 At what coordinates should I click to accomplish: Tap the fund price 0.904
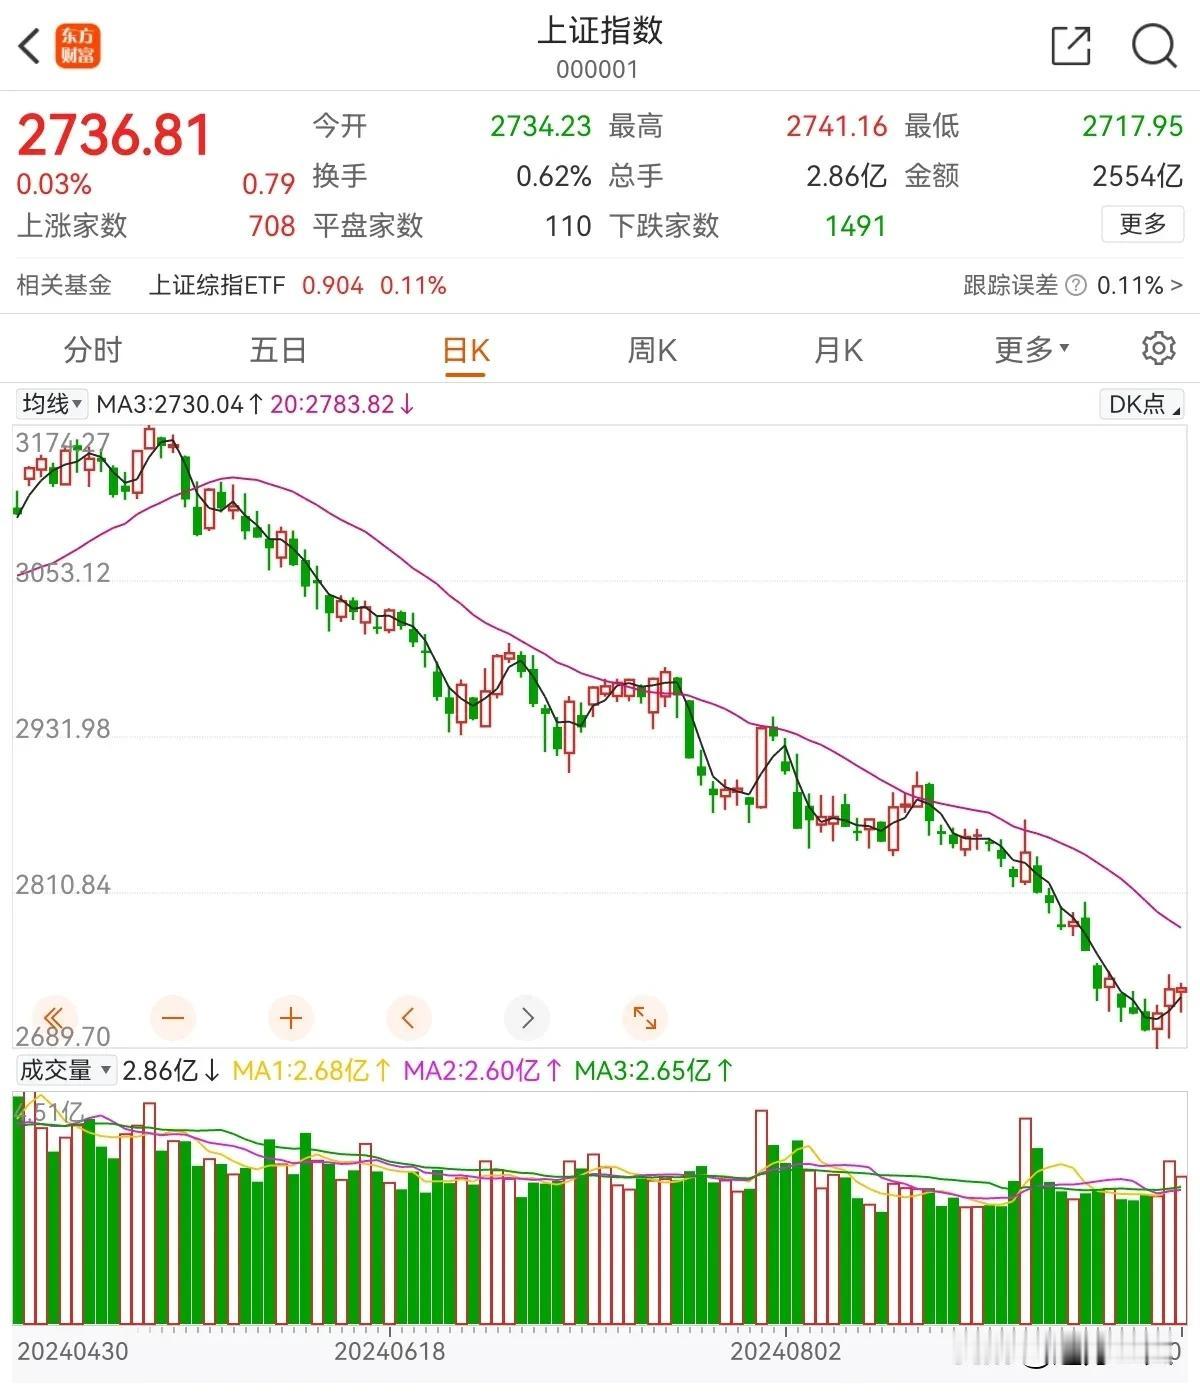[x=333, y=286]
